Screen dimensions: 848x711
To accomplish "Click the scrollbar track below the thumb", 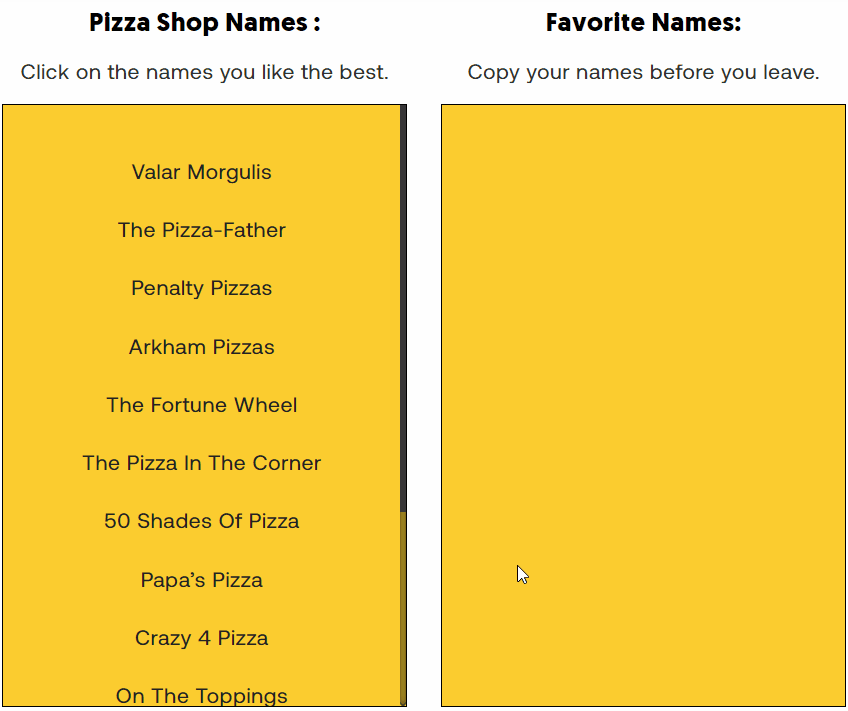I will (402, 610).
